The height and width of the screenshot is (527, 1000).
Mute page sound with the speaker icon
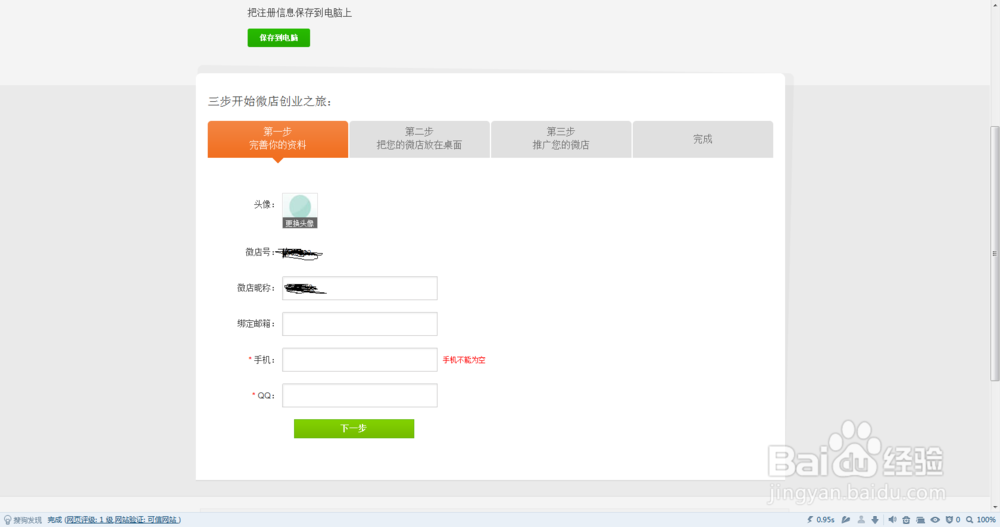coord(892,520)
